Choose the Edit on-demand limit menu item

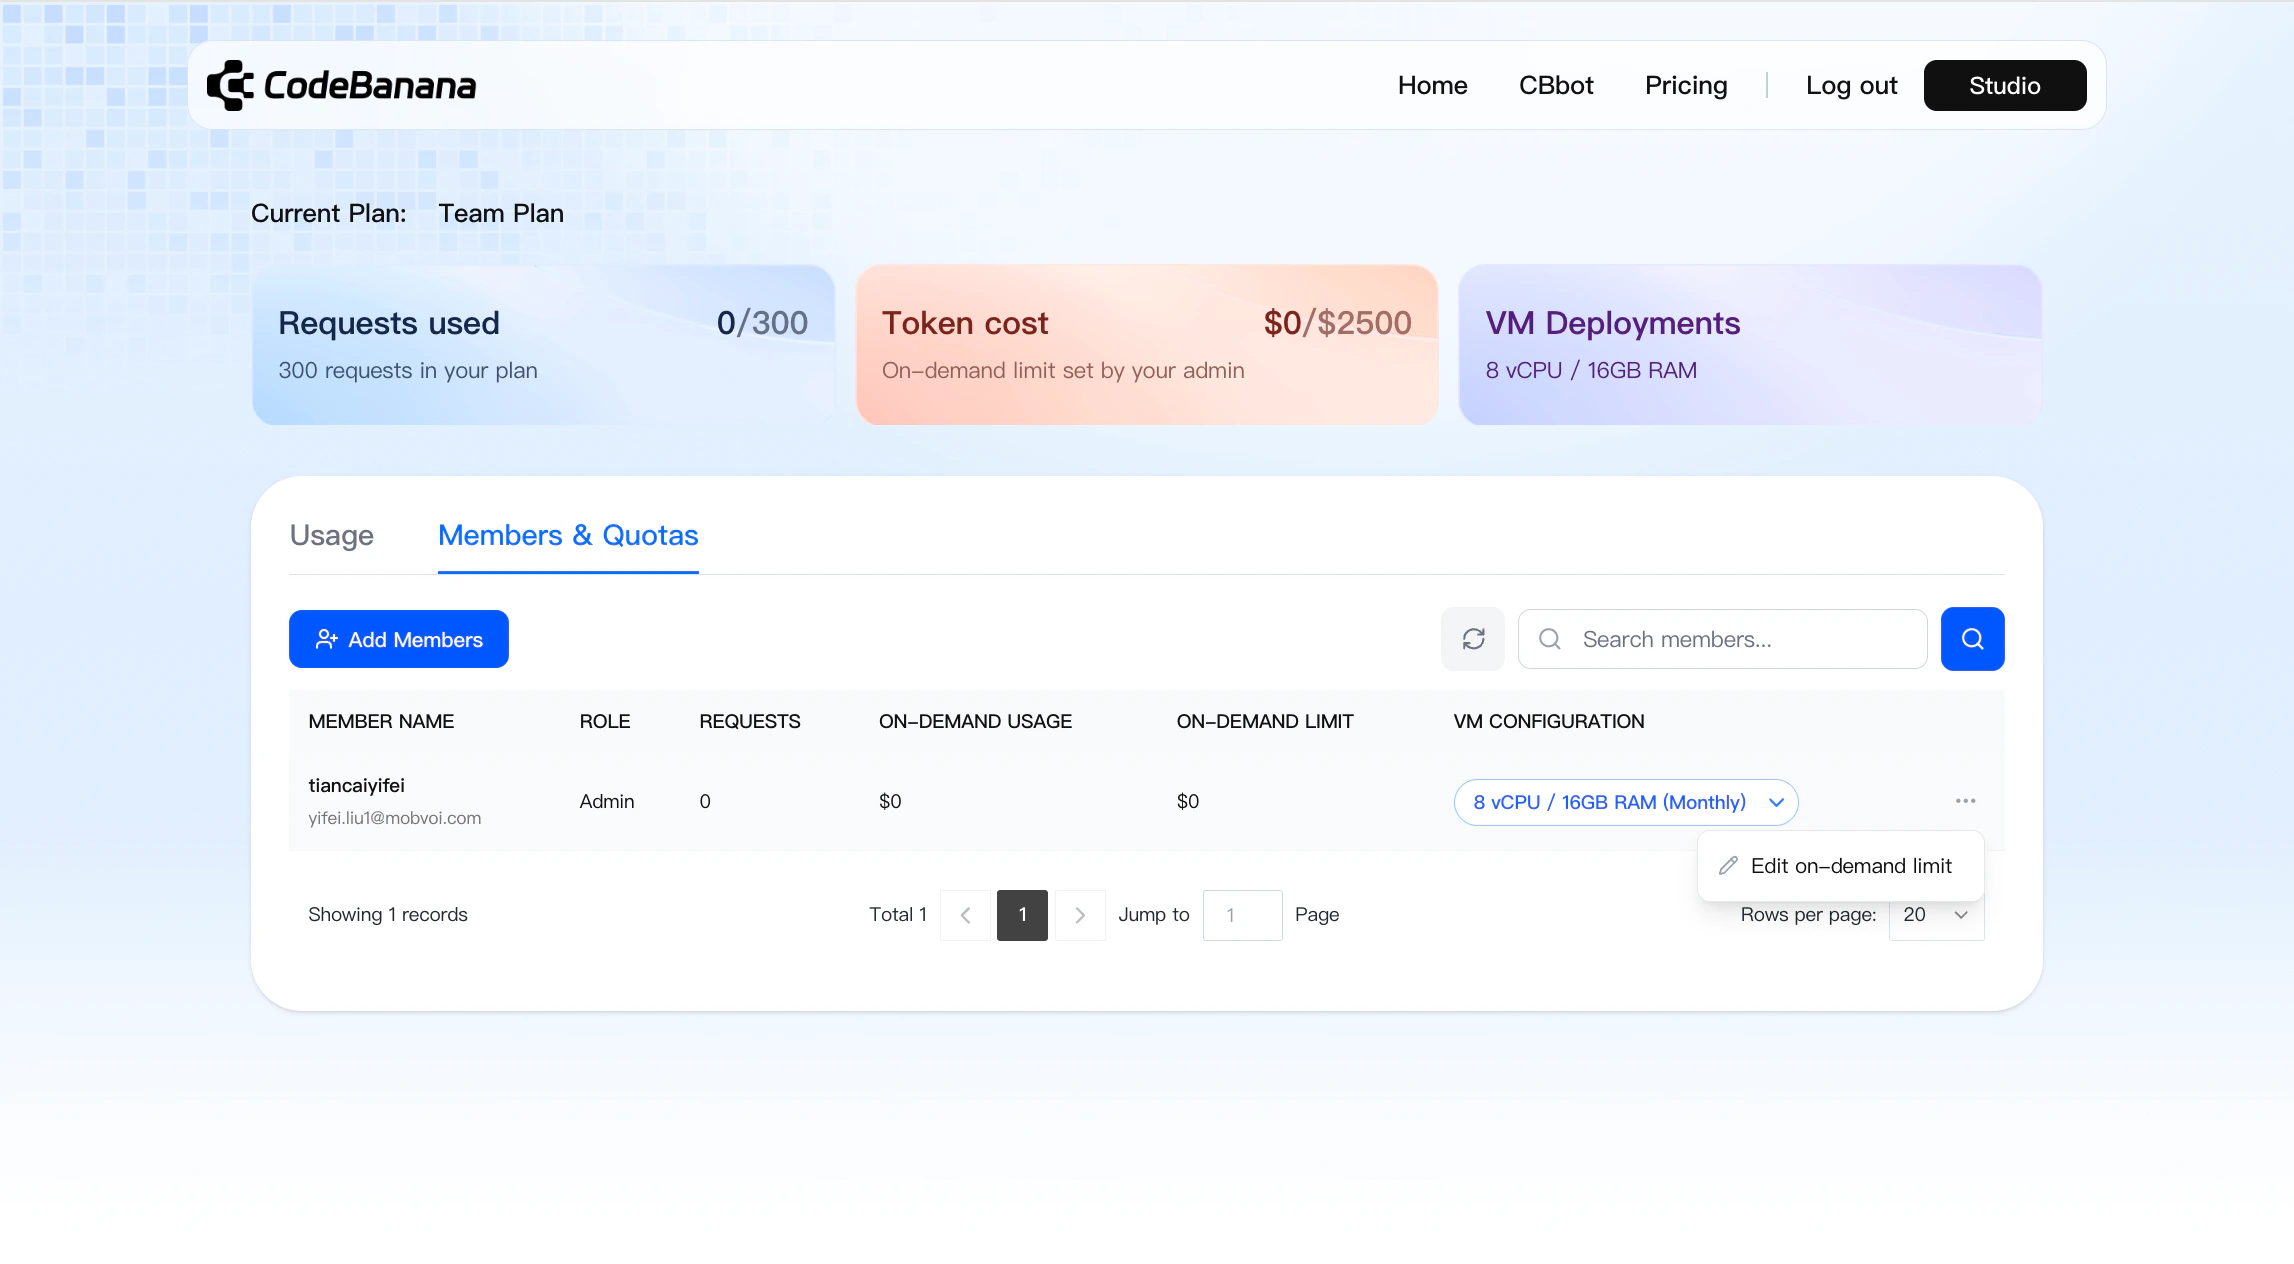(x=1850, y=866)
